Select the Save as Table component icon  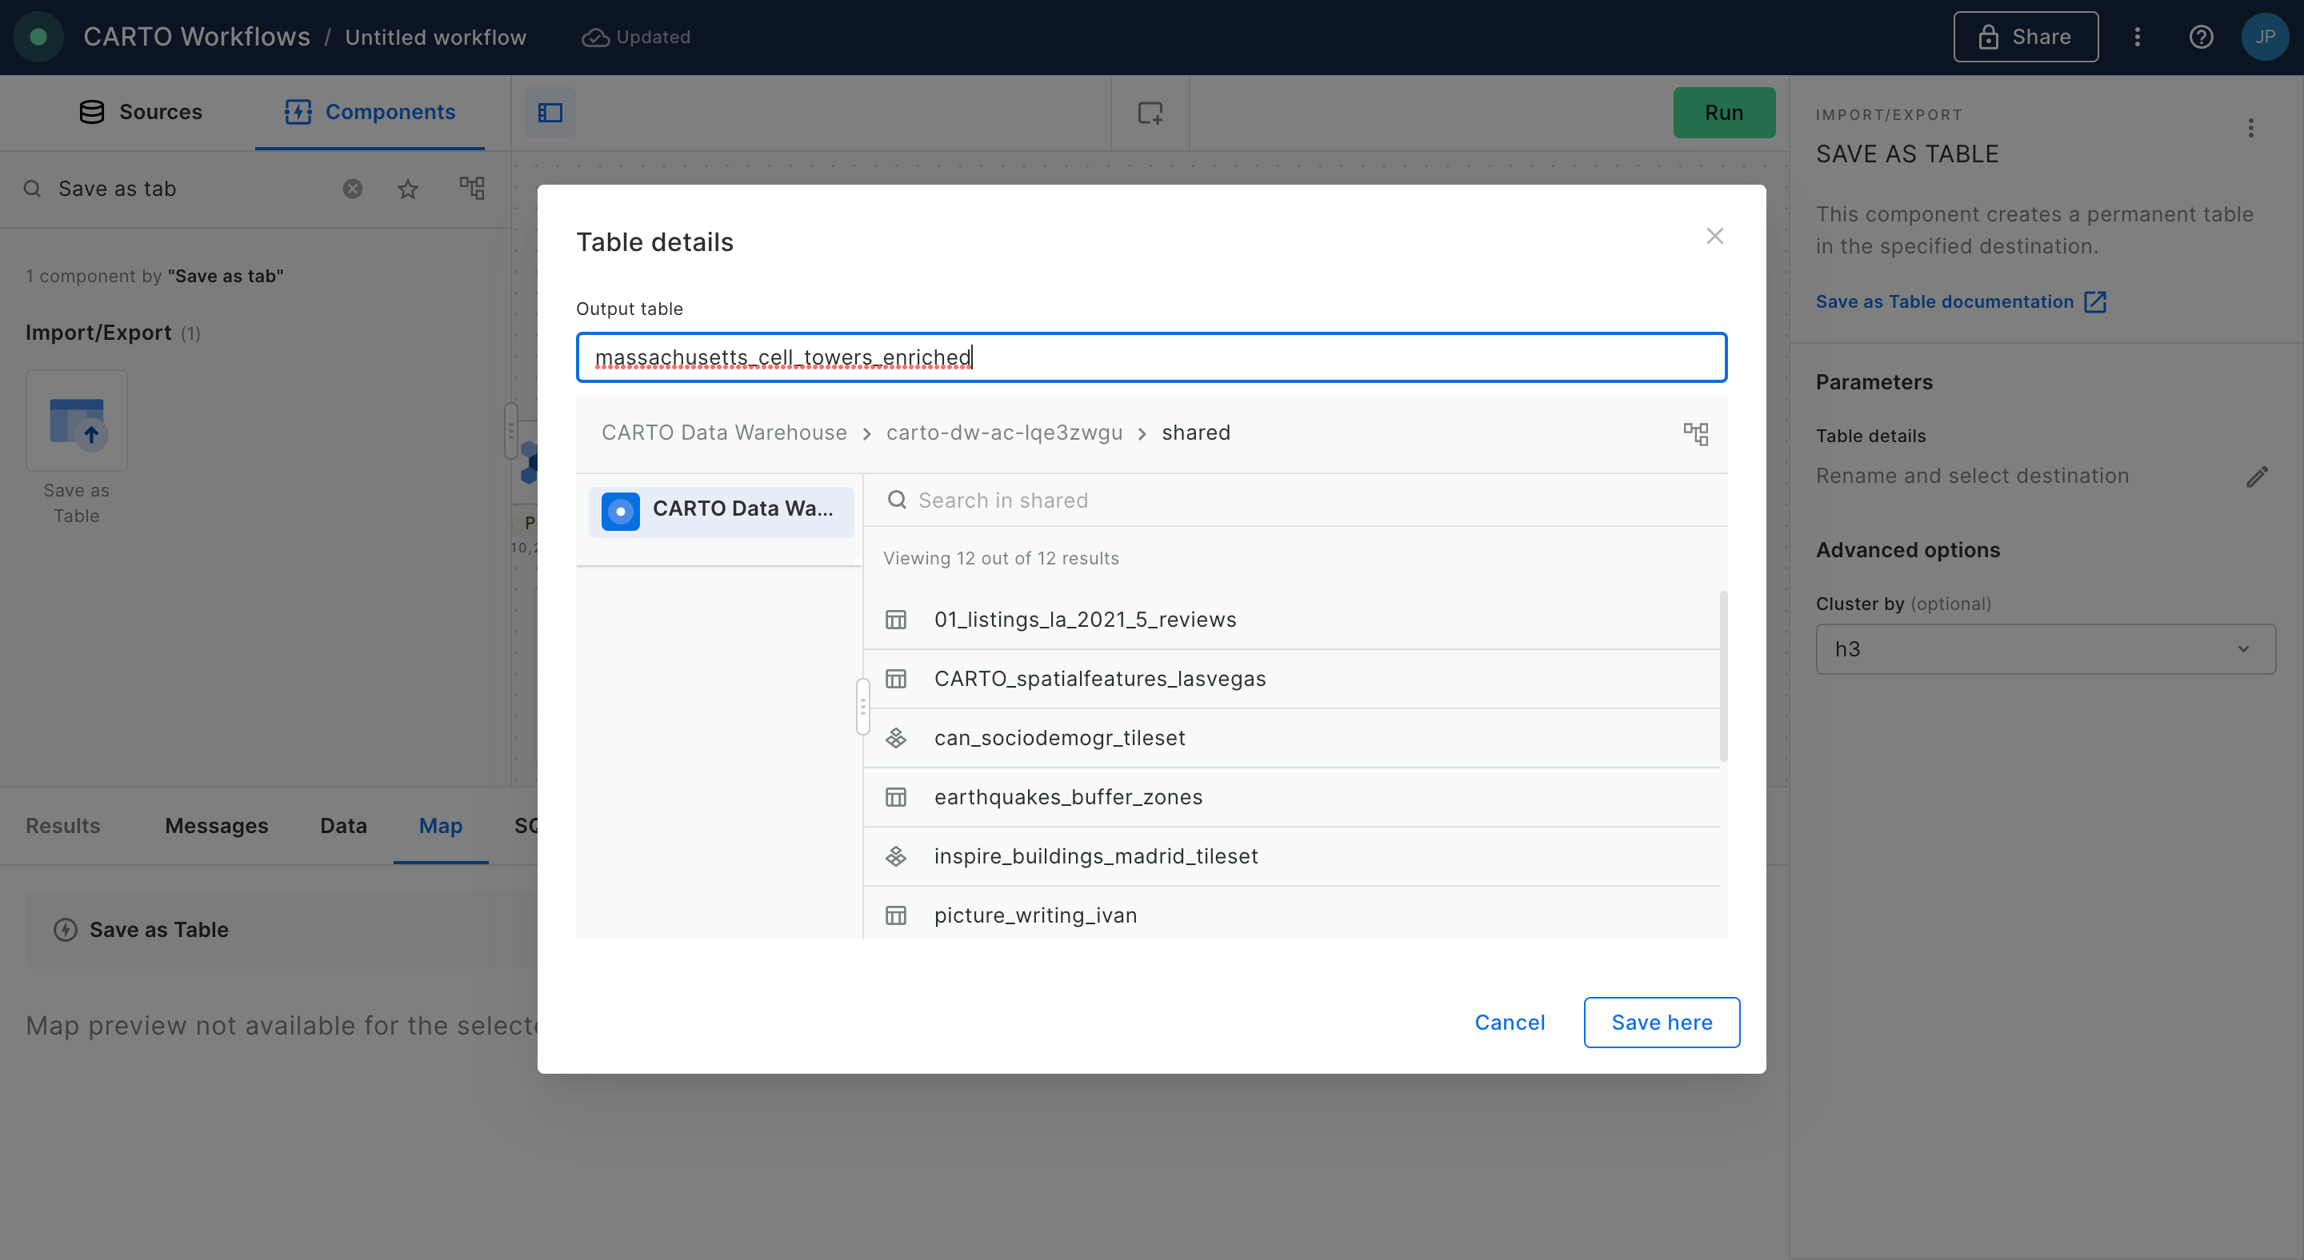coord(77,421)
